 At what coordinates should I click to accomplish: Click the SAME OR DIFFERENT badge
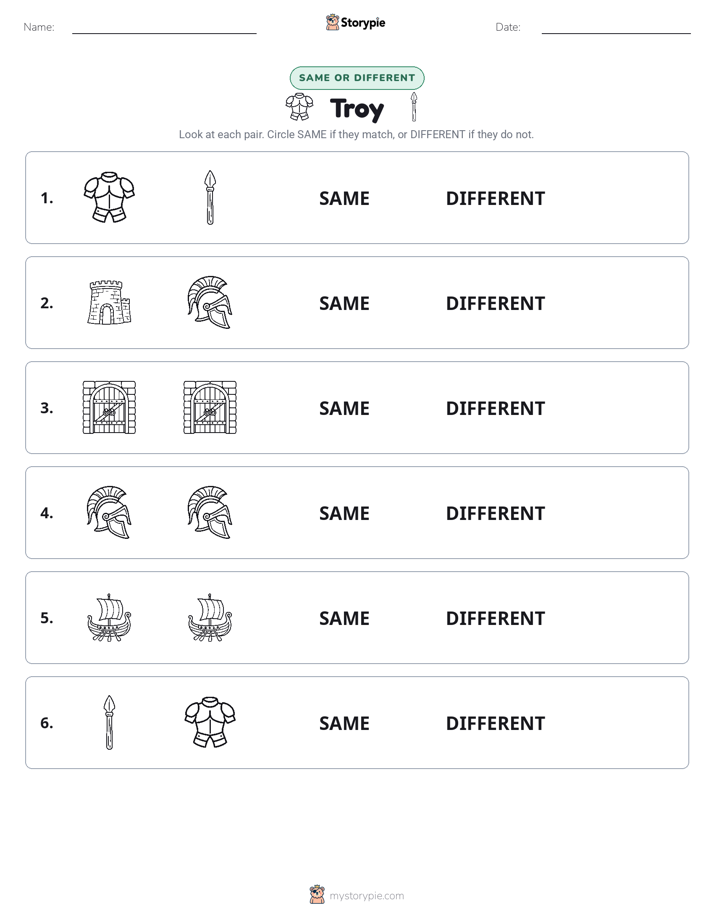coord(357,78)
